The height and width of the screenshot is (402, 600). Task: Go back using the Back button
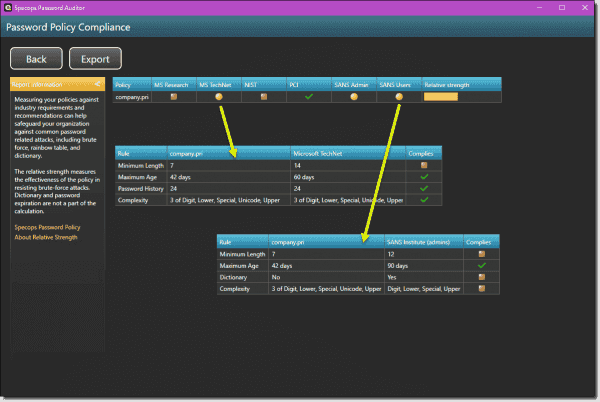coord(36,59)
